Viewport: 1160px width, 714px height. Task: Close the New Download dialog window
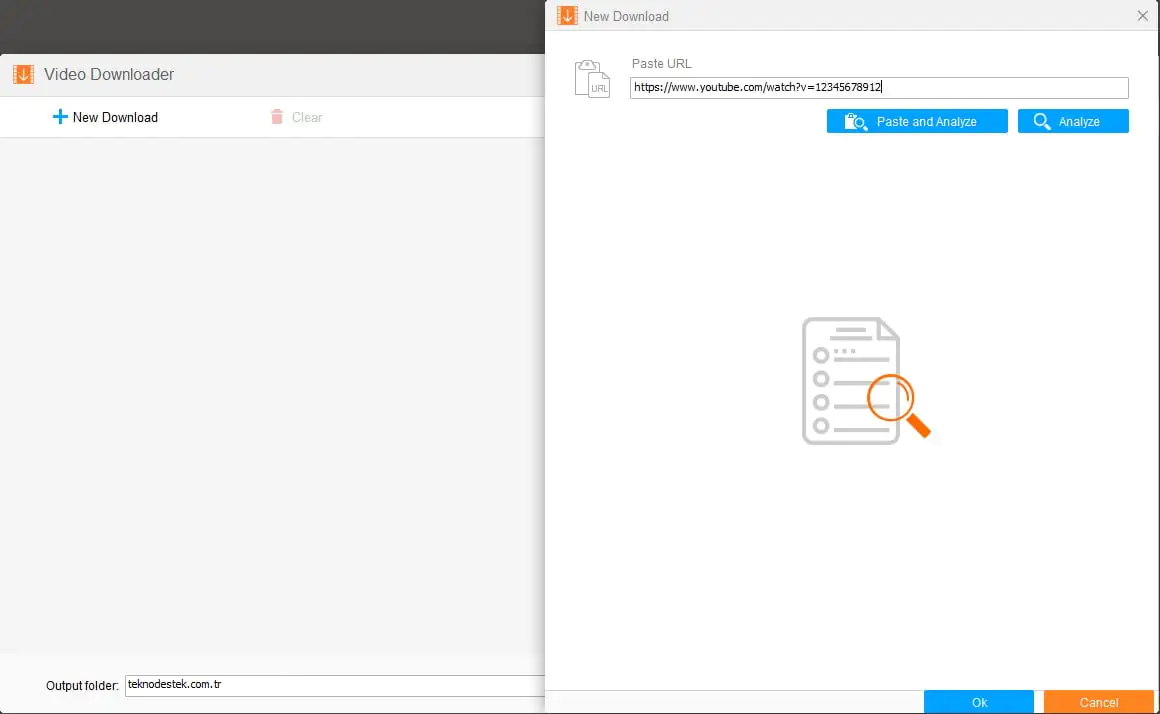pyautogui.click(x=1142, y=16)
